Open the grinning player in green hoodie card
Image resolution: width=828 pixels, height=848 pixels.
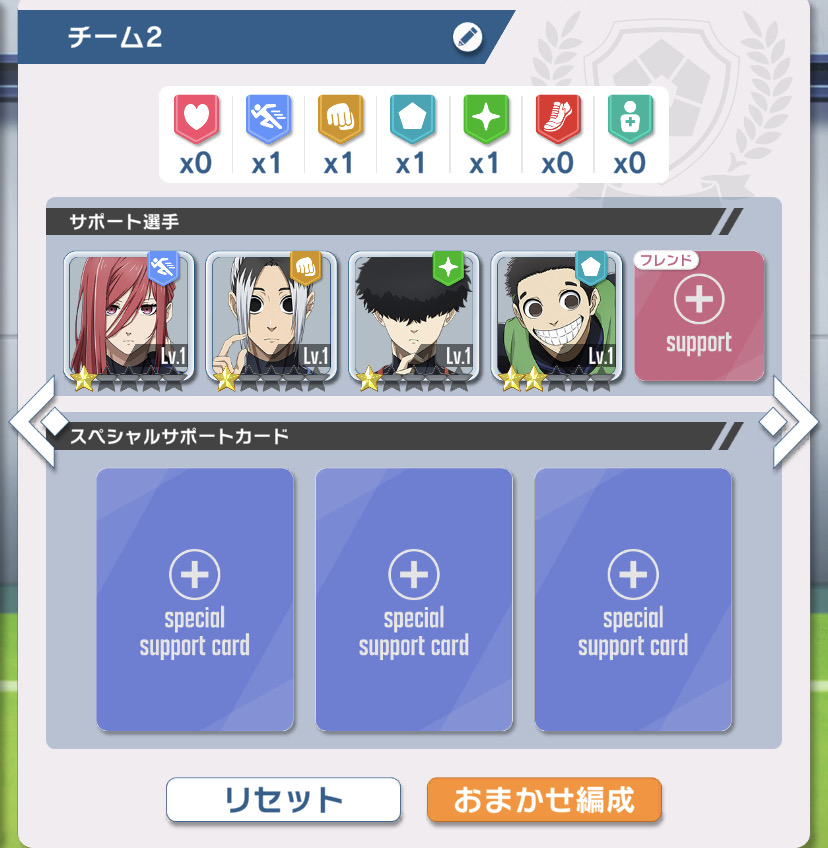pos(557,317)
